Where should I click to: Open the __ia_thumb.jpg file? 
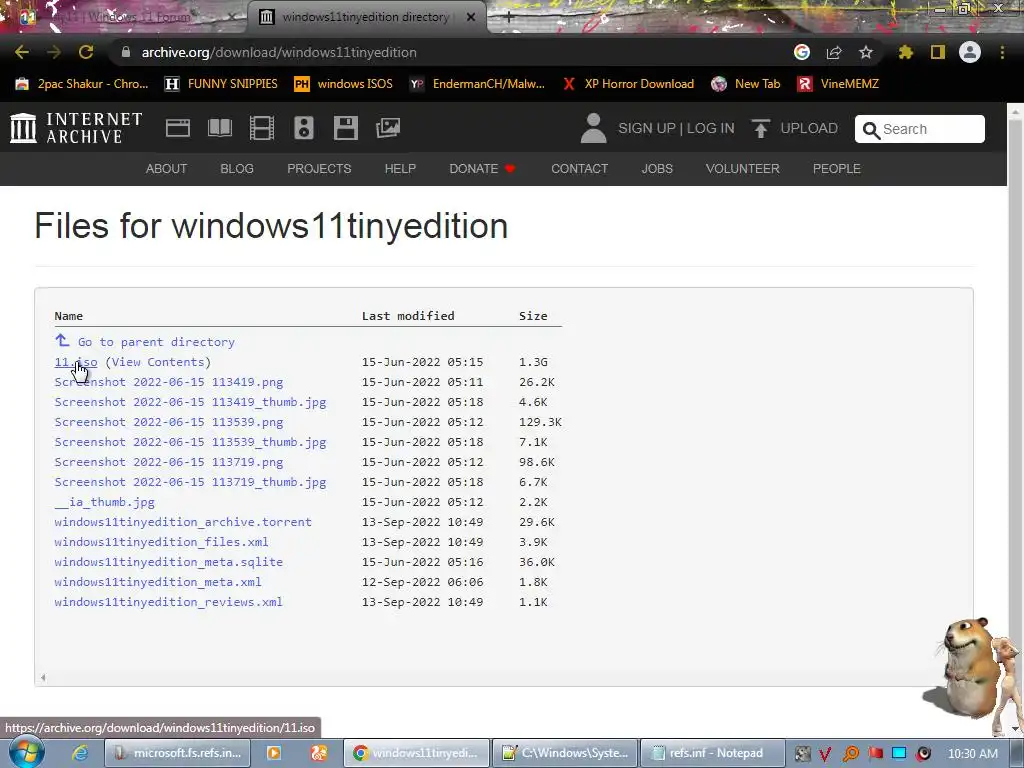(104, 502)
